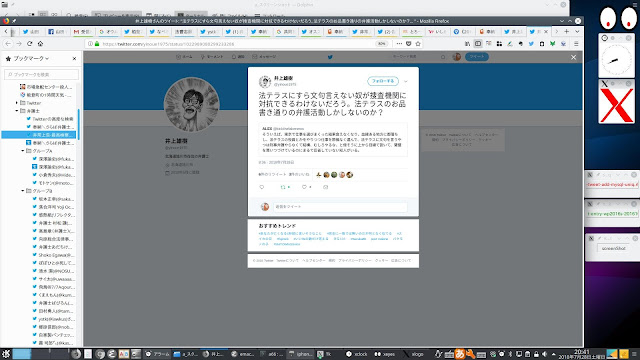The width and height of the screenshot is (640, 360).
Task: Bookmark this page with the star icon
Action: 418,44
